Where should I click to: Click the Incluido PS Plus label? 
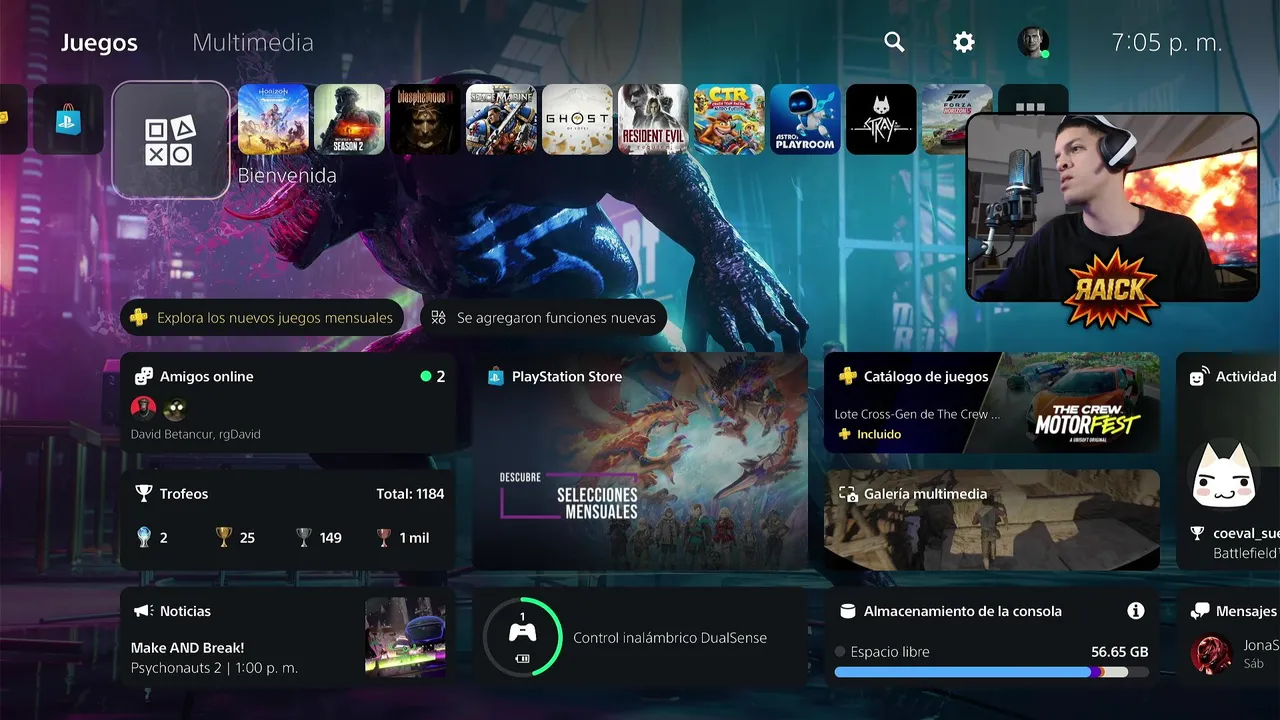pos(870,434)
